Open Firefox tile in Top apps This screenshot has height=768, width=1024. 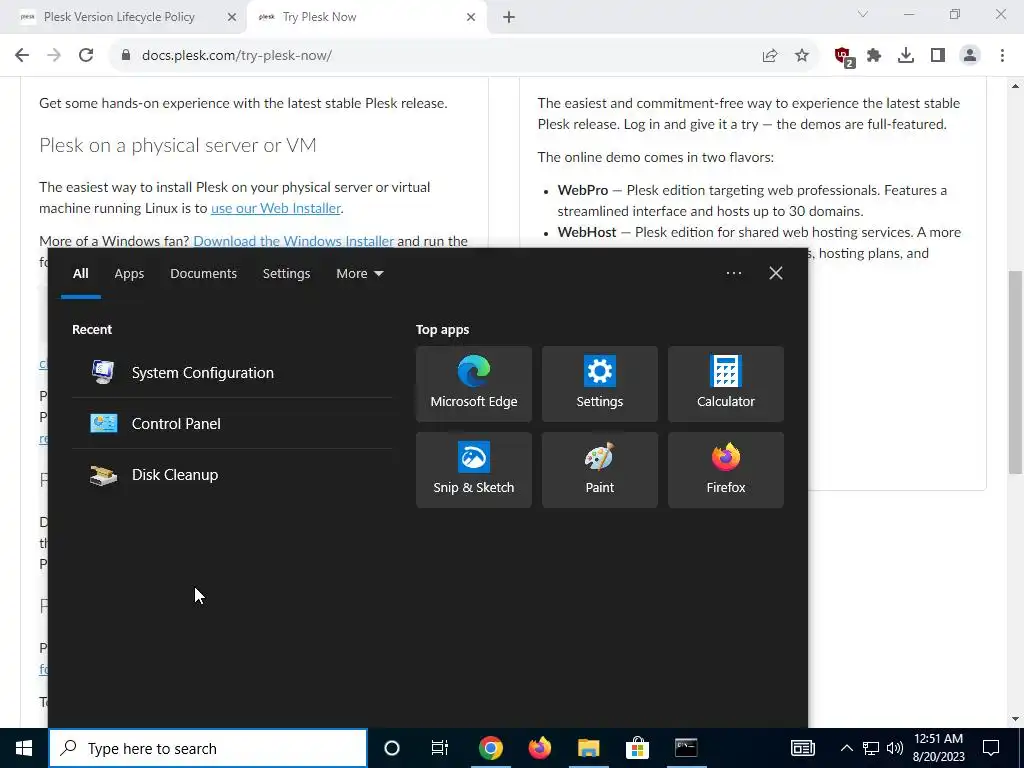[726, 470]
